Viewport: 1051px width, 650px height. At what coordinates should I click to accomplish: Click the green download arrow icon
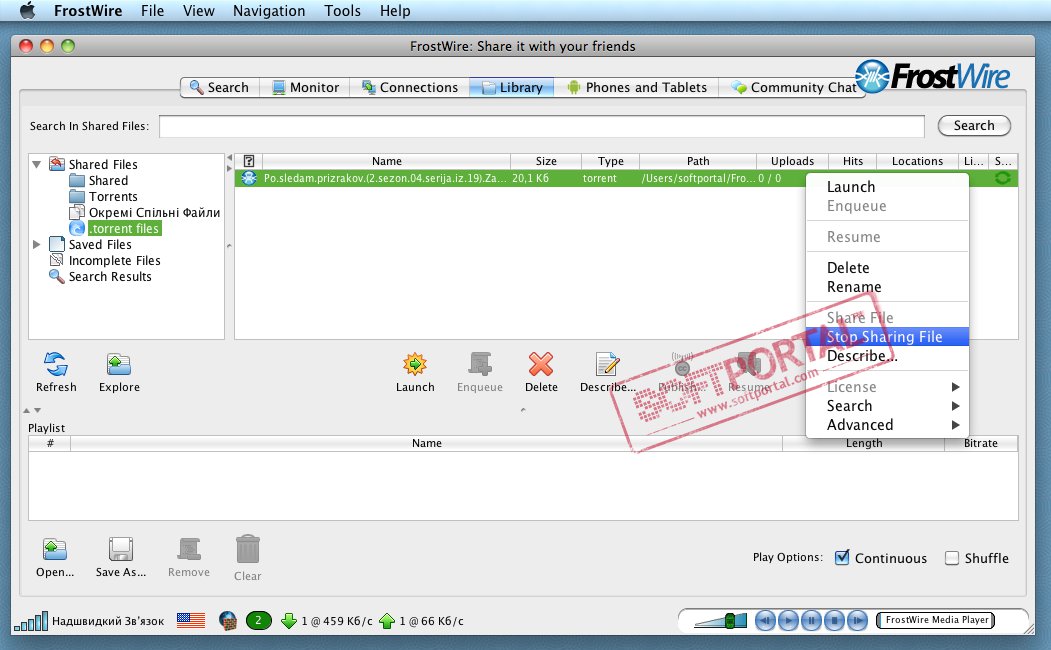(289, 621)
